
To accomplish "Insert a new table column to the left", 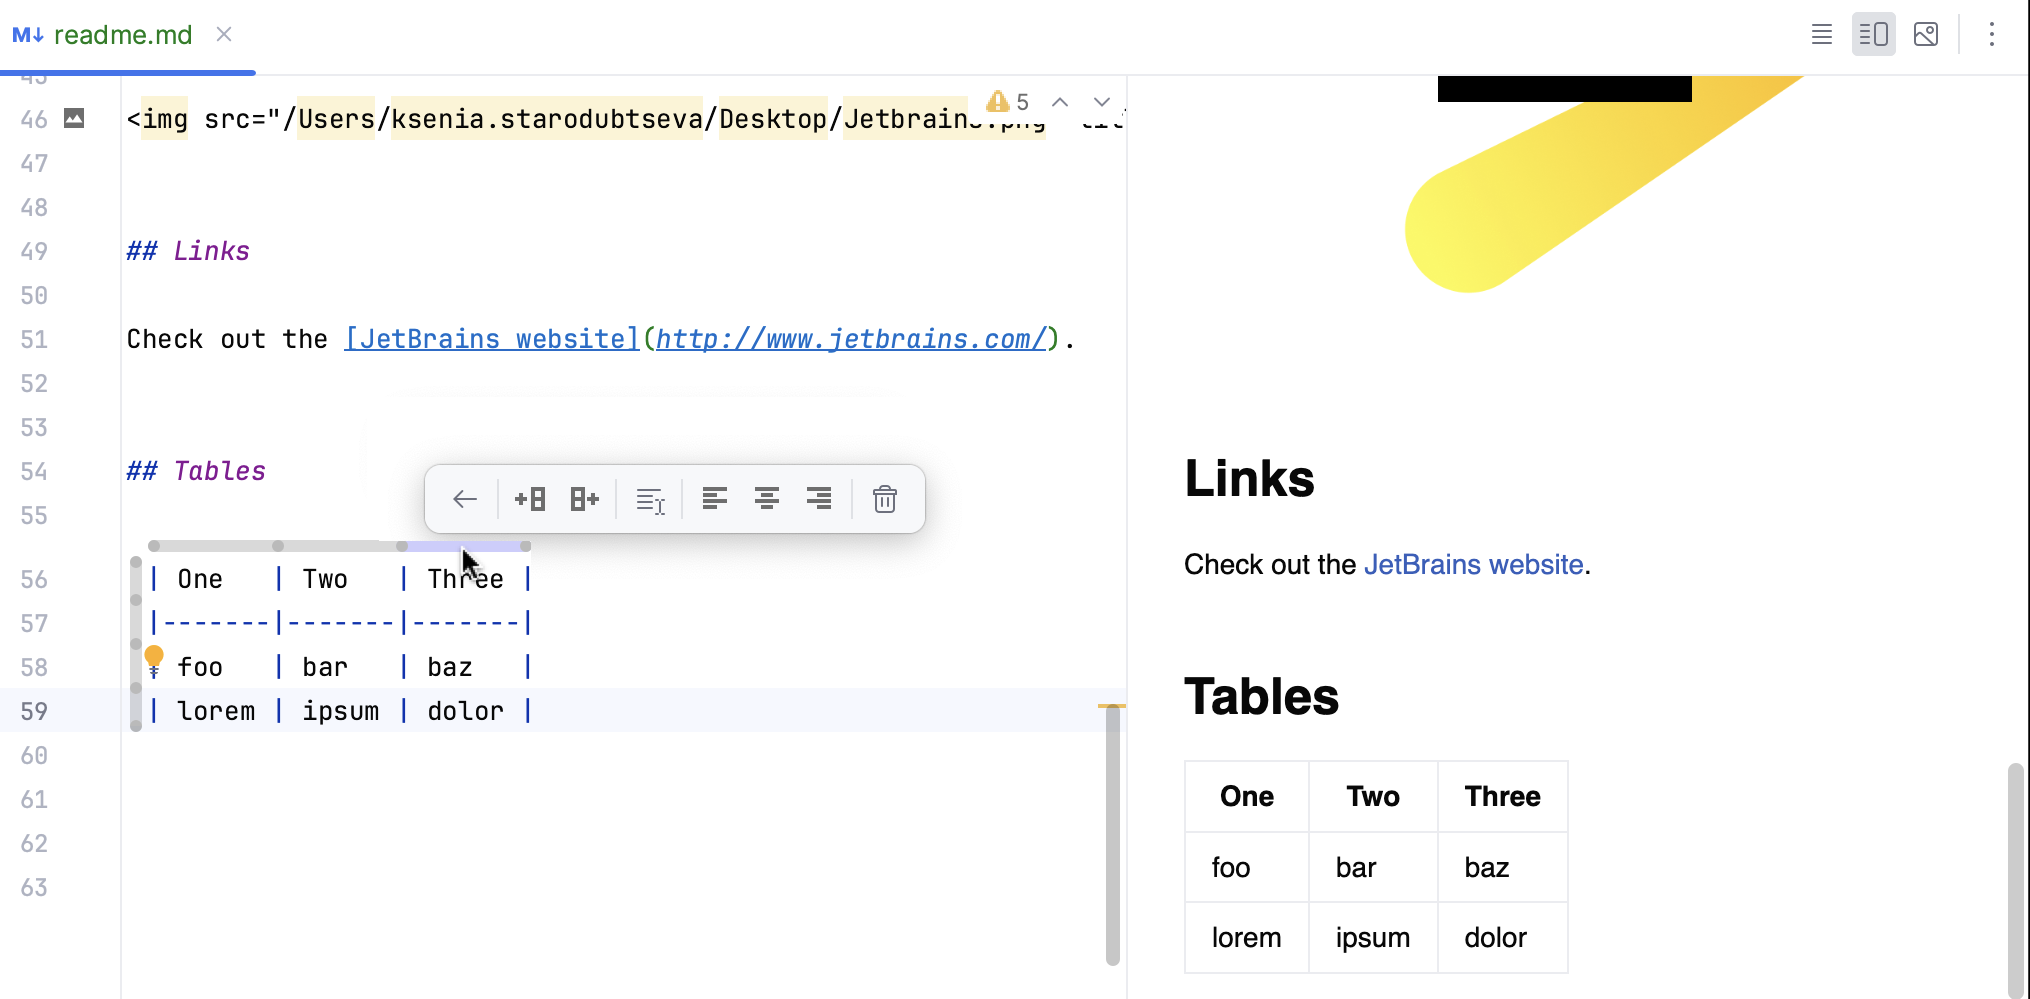I will [531, 498].
